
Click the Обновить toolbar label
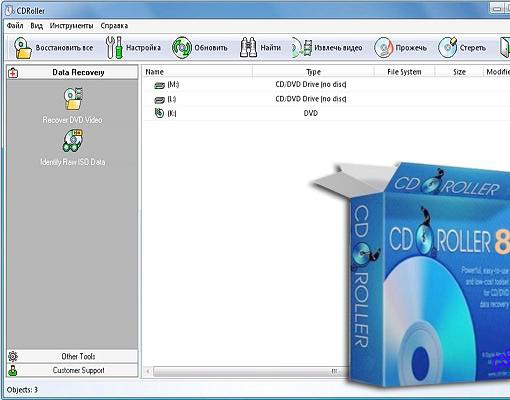(211, 48)
